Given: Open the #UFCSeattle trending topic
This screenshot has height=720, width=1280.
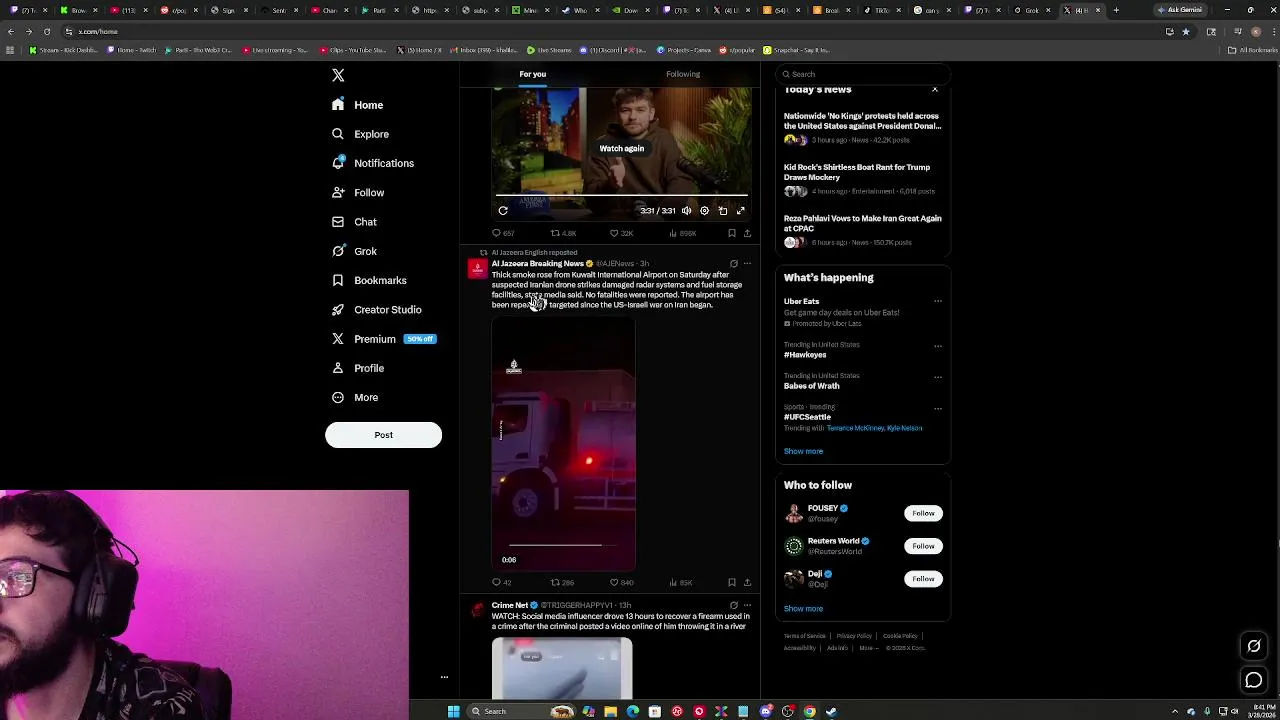Looking at the screenshot, I should 807,417.
